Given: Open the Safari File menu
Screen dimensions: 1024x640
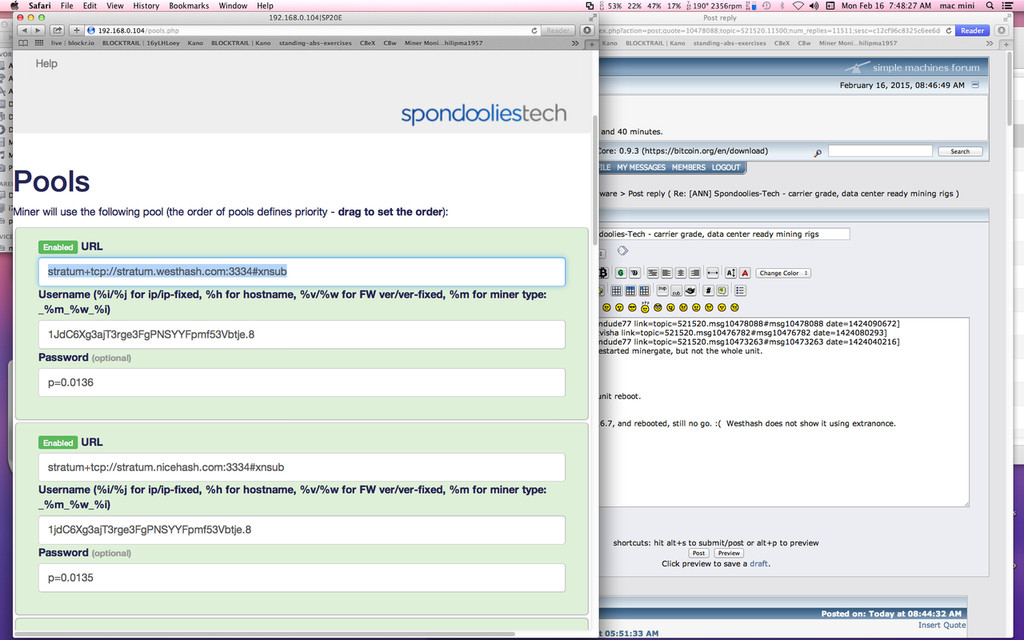Looking at the screenshot, I should (x=67, y=5).
